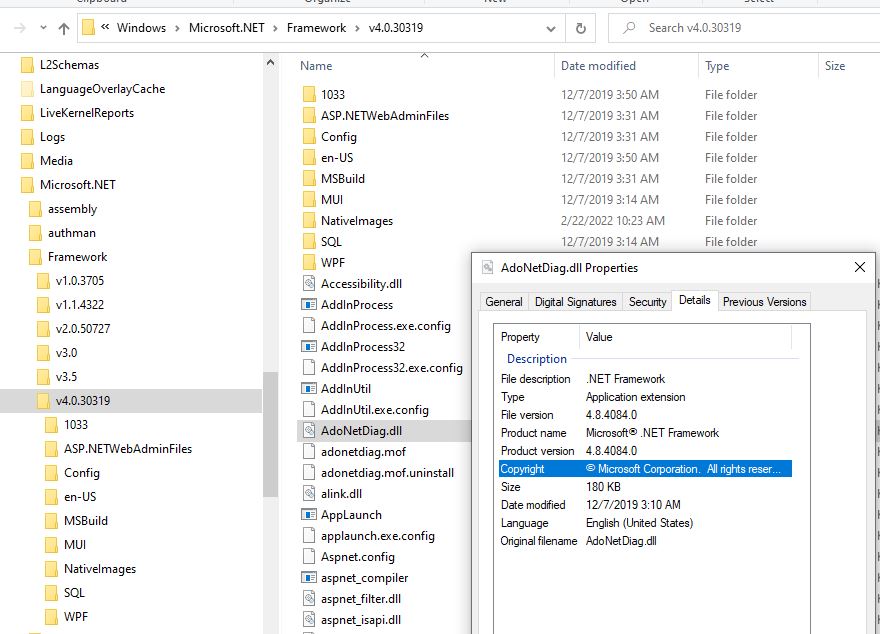Select the General tab
The image size is (880, 634).
(x=503, y=302)
